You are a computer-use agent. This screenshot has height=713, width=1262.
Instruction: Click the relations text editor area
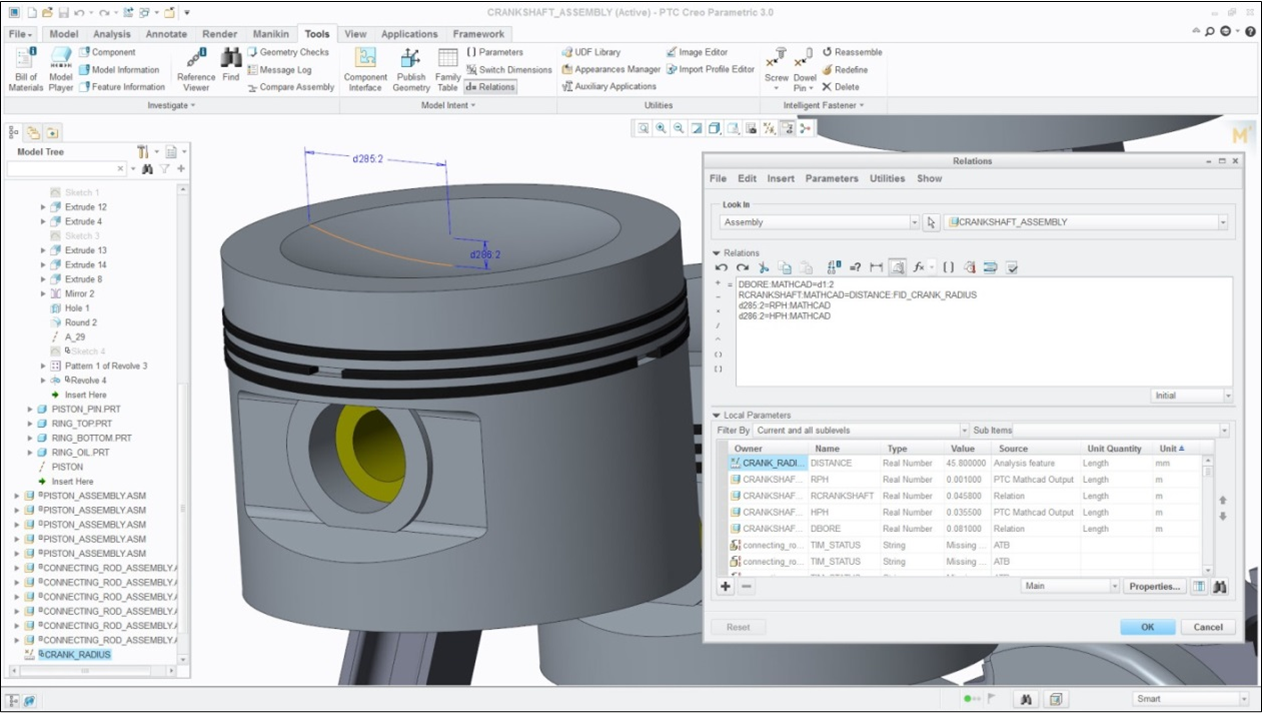tap(984, 332)
